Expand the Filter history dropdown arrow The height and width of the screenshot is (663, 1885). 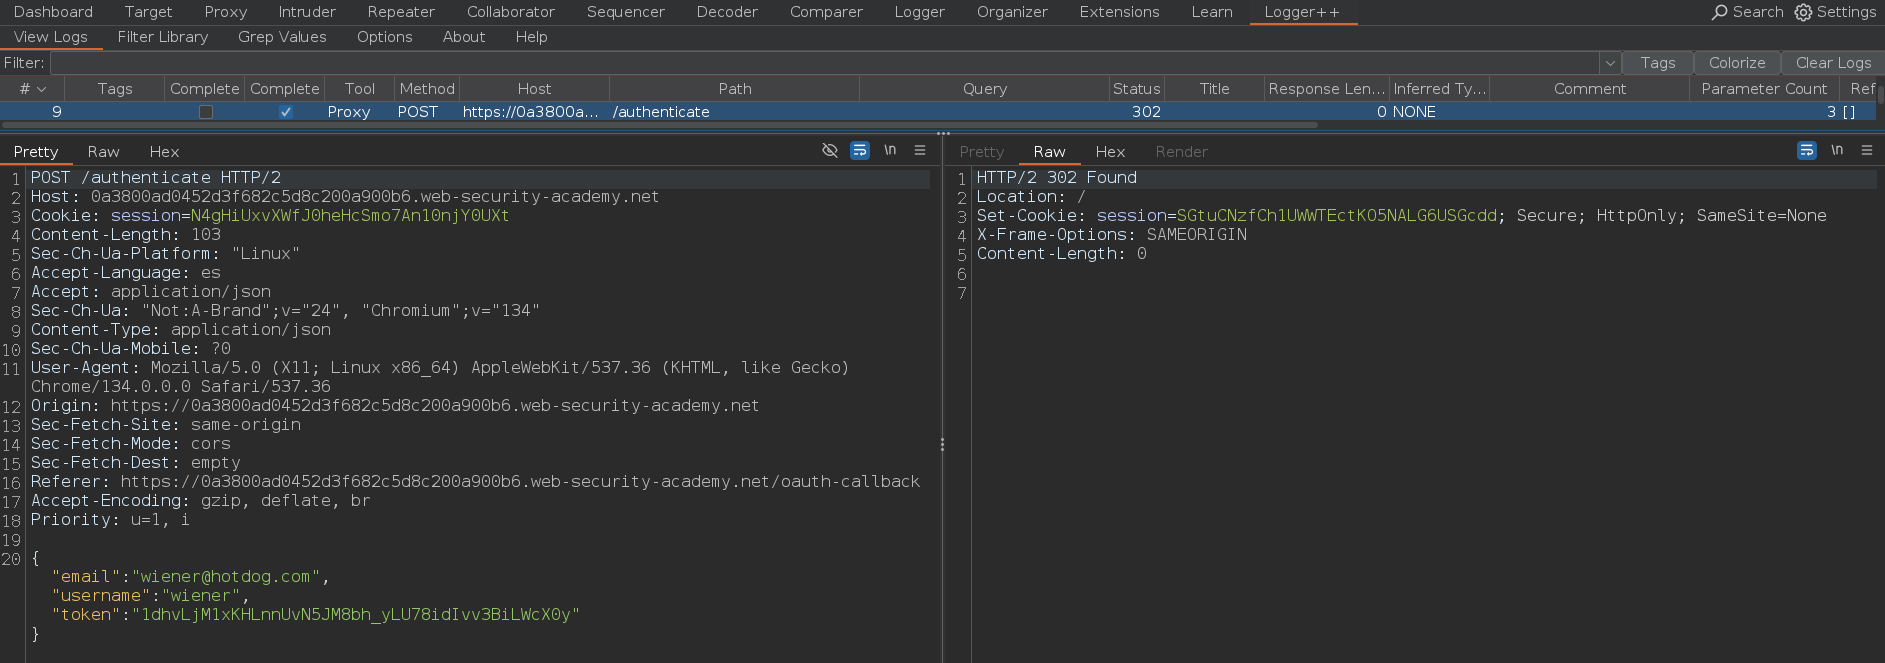(1610, 63)
